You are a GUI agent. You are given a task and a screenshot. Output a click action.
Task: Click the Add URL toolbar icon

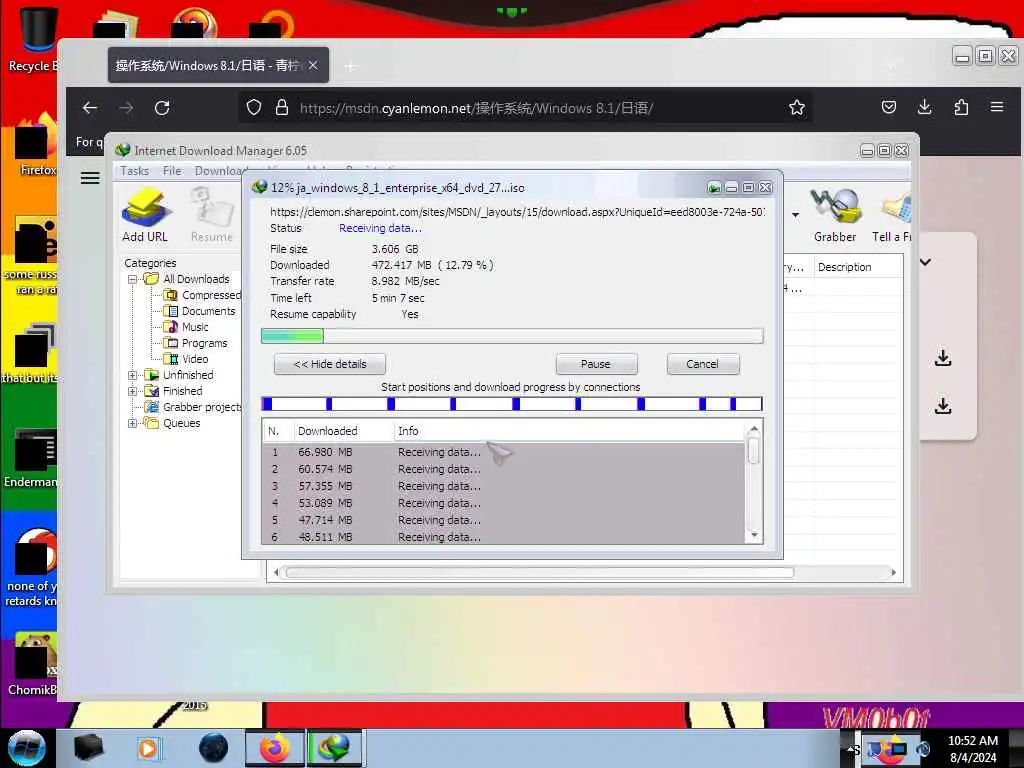(x=145, y=215)
